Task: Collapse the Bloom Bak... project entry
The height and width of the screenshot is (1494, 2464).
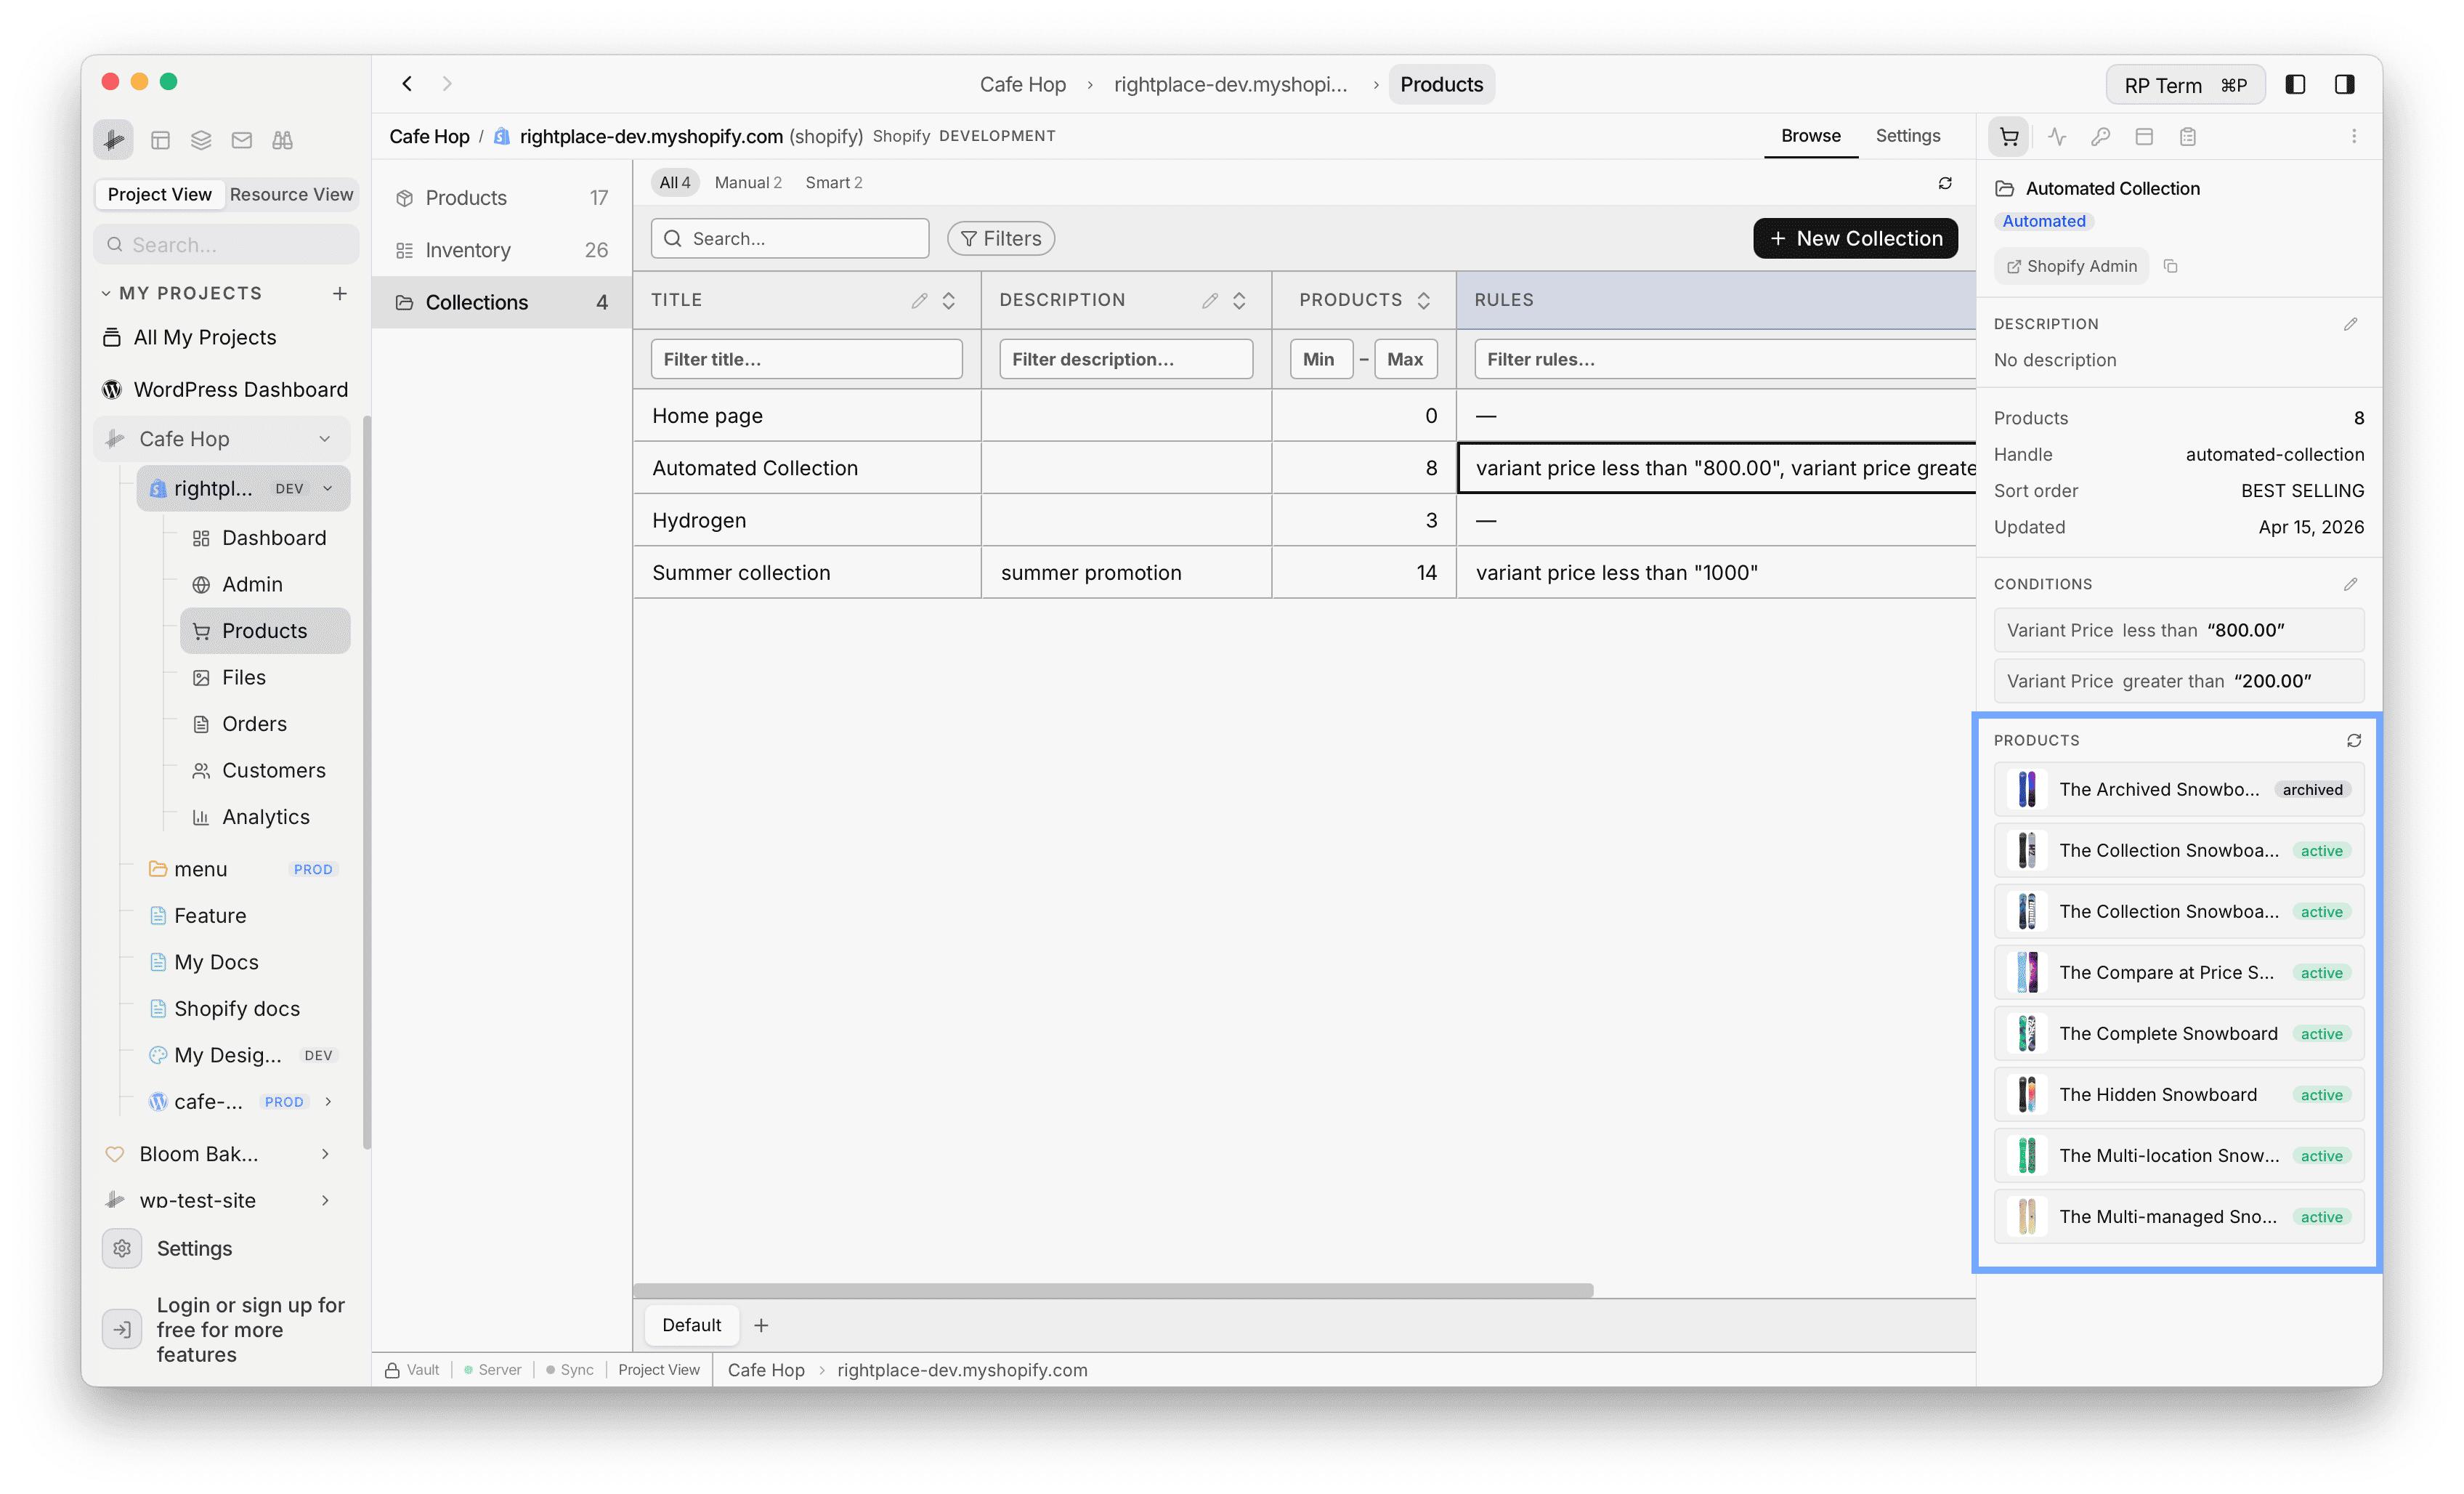Action: click(325, 1153)
